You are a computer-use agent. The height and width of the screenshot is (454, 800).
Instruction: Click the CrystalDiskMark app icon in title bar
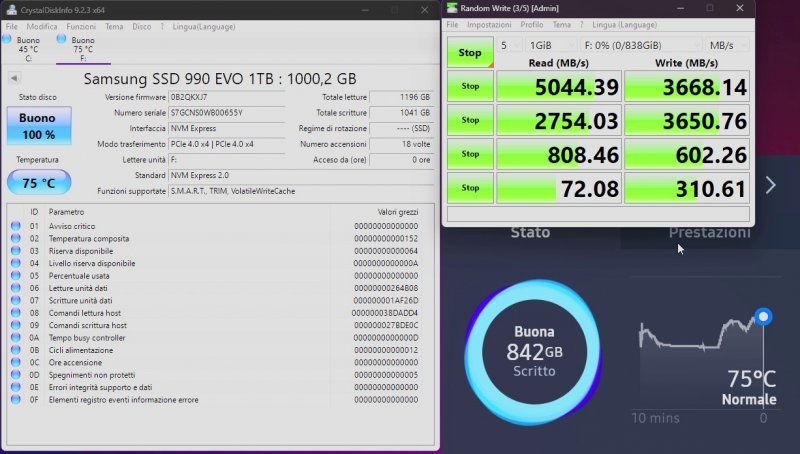pos(452,8)
